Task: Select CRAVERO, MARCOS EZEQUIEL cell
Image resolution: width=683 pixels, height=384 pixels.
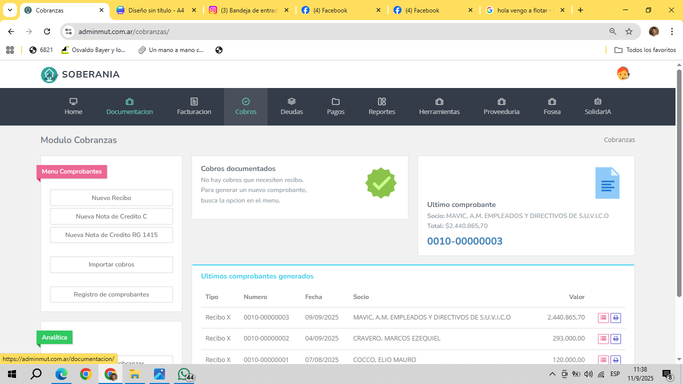Action: (396, 338)
